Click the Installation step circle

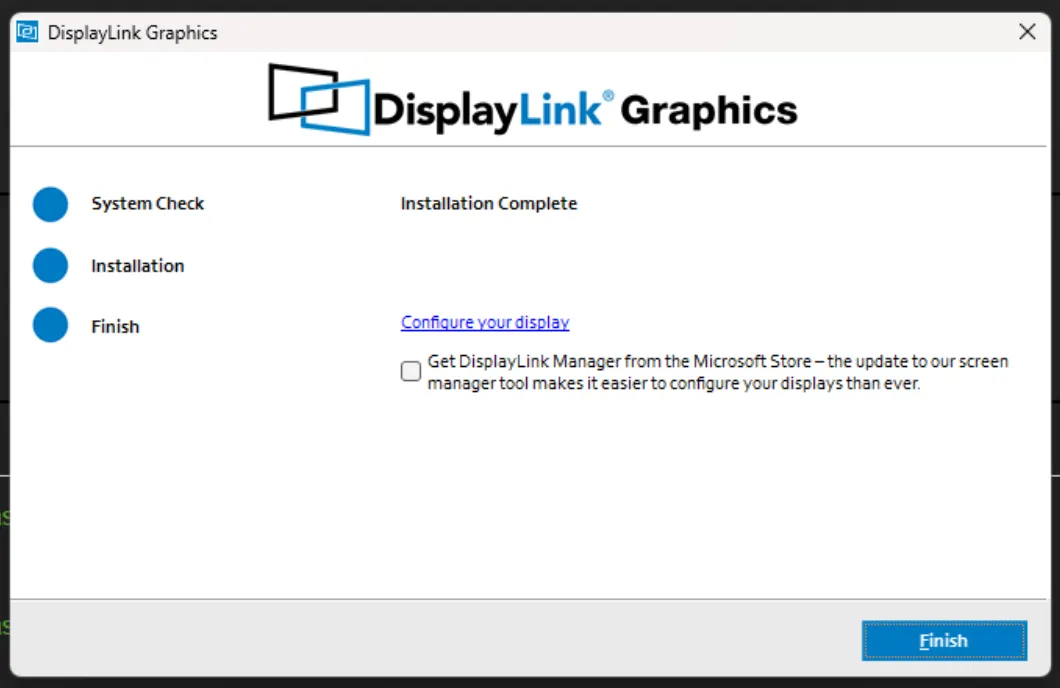(x=50, y=265)
